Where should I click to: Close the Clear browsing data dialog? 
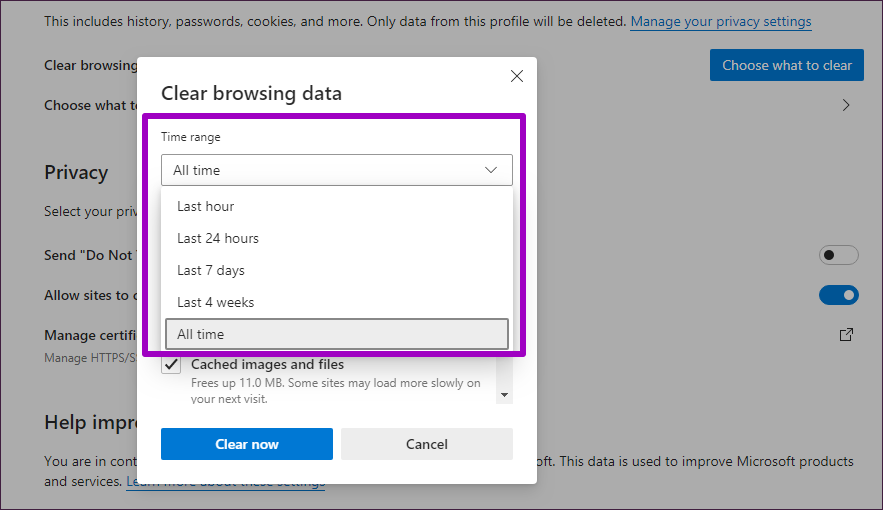tap(517, 76)
